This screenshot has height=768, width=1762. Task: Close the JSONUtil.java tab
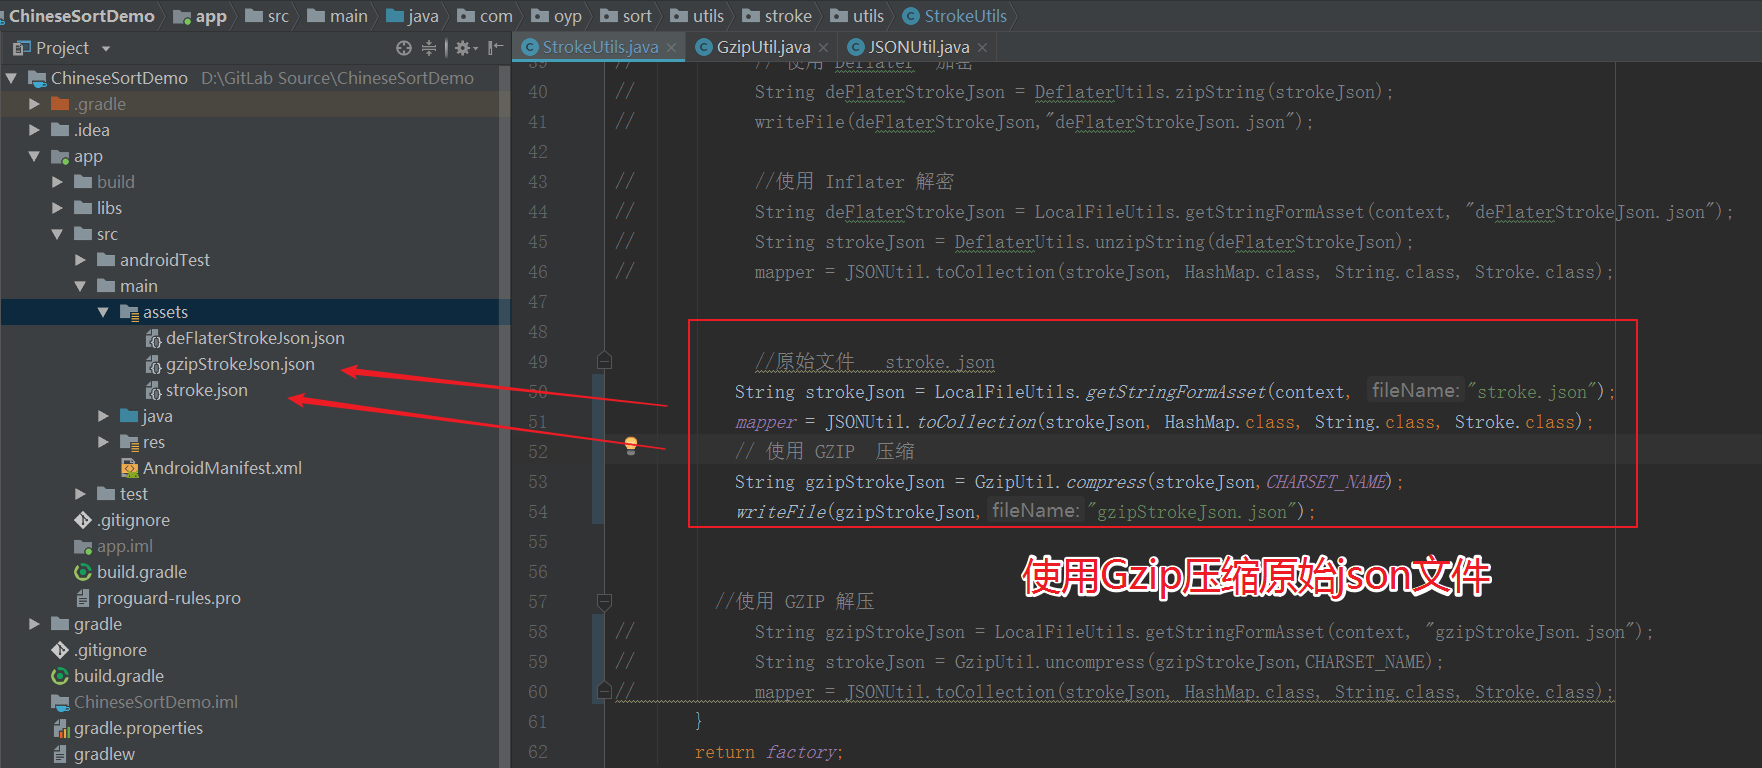pos(982,48)
